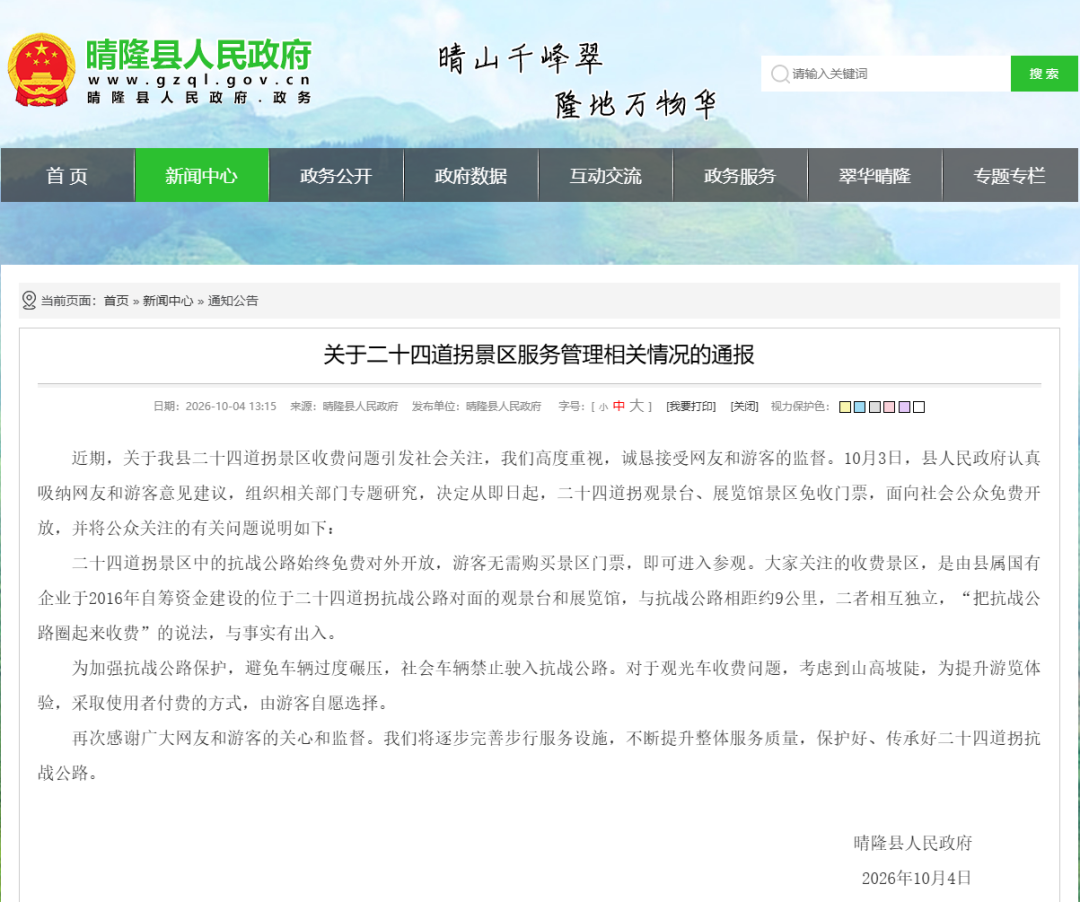
Task: Open the 专题专栏 navigation tab
Action: [1009, 176]
